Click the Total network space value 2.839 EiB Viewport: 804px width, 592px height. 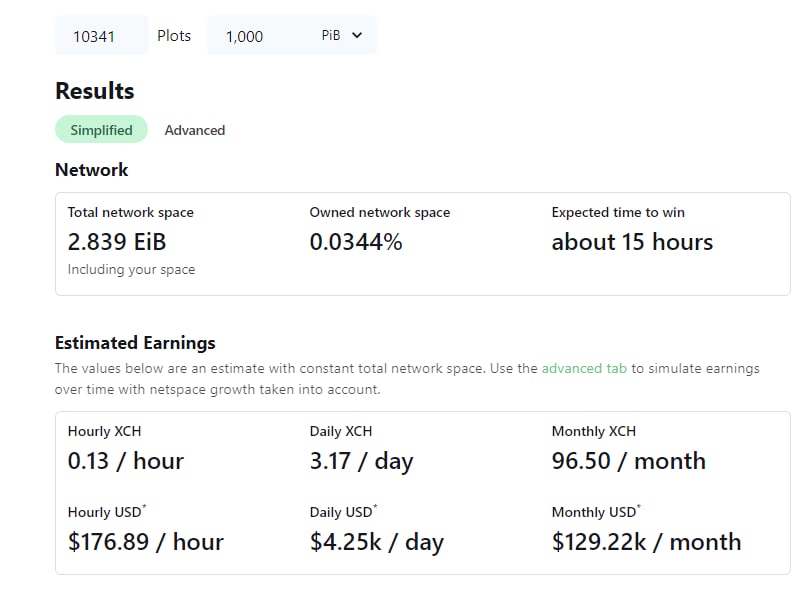click(x=117, y=242)
